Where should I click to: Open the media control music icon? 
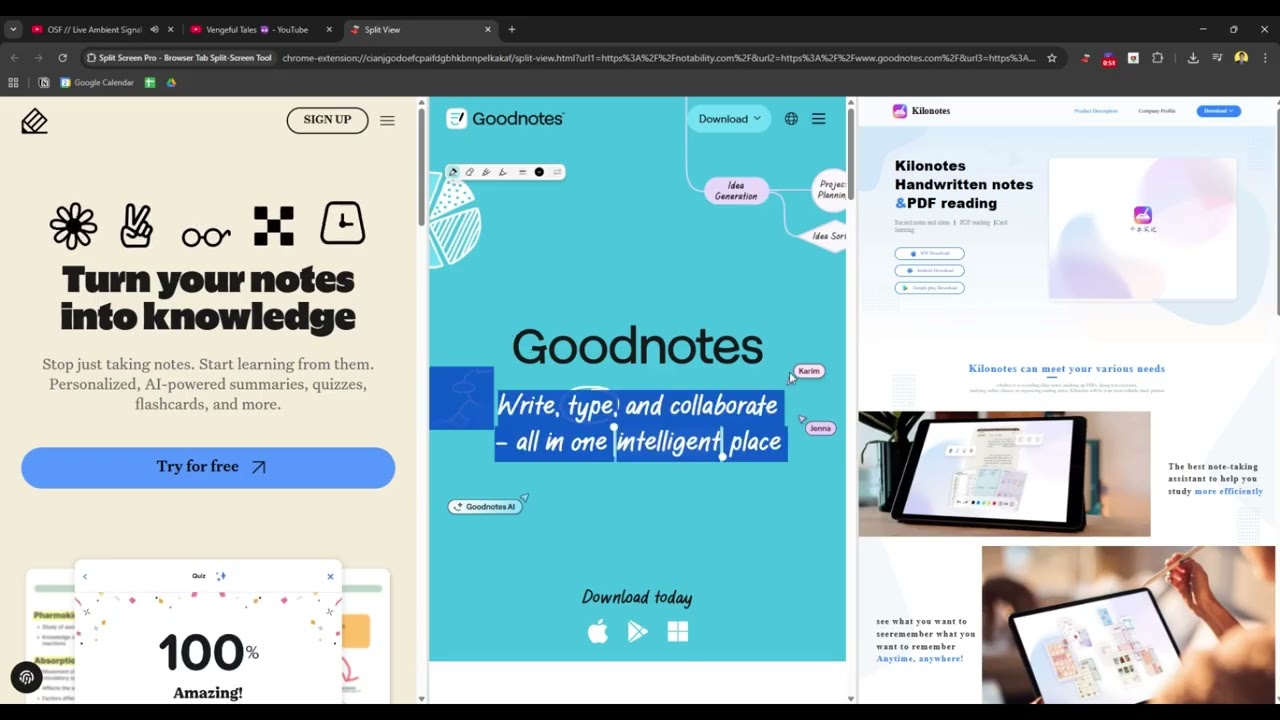[1217, 58]
